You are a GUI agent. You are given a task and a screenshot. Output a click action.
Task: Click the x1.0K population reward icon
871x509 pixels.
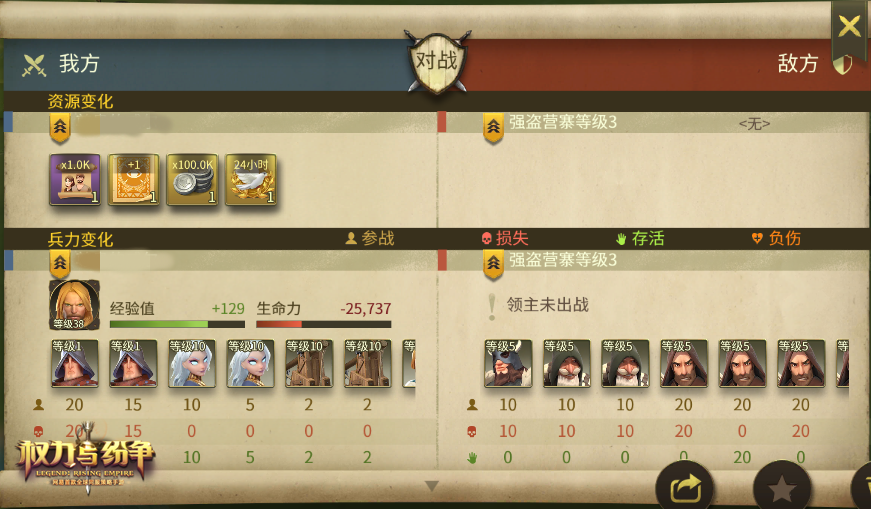pos(75,179)
